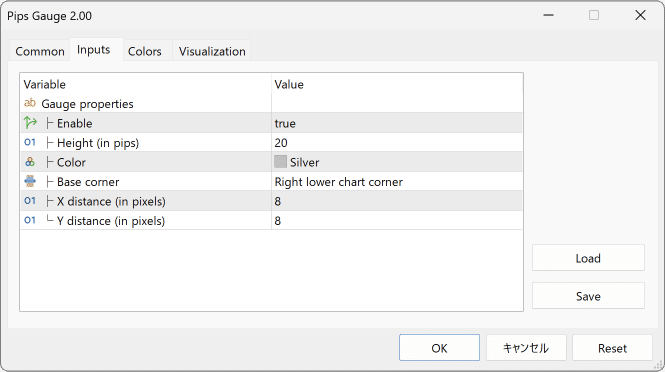
Task: Switch to the Colors tab
Action: coord(145,51)
